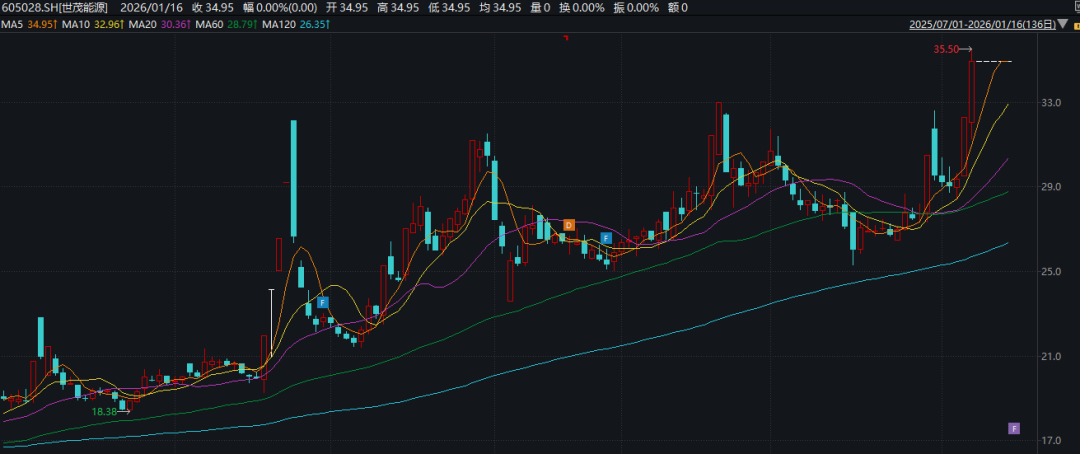1080x454 pixels.
Task: Click the 605028.SH[世茂能源] stock name
Action: click(55, 7)
